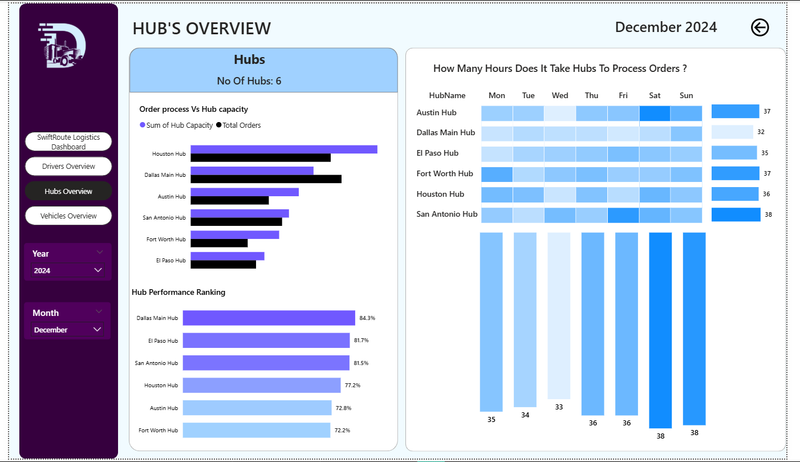This screenshot has height=462, width=800.
Task: Click Austin Hub row total bar 37
Action: coord(735,111)
